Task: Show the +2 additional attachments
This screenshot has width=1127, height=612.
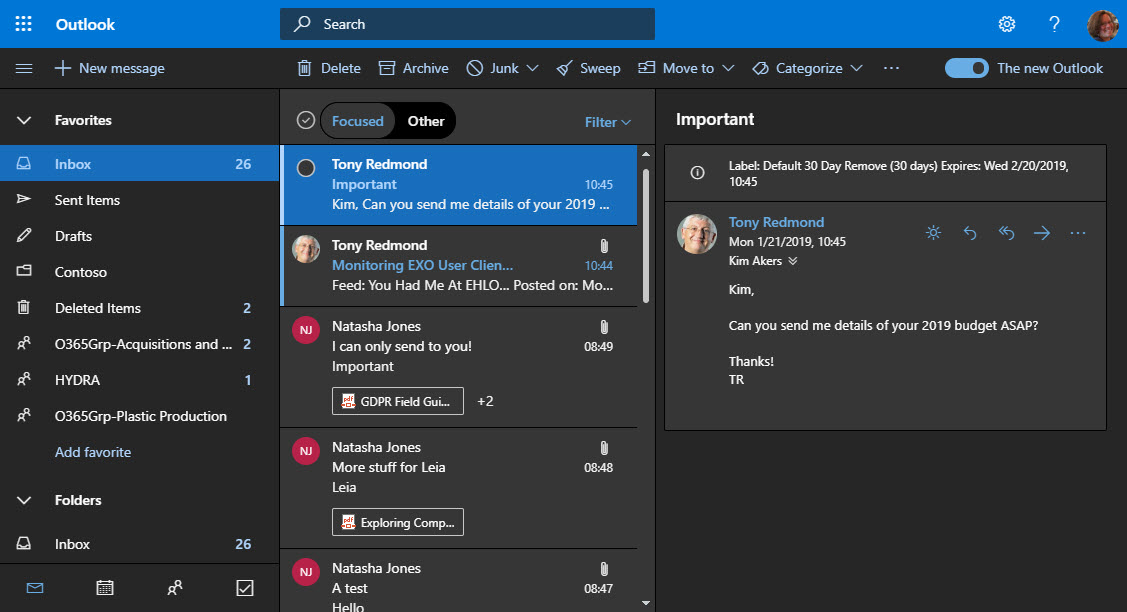Action: (485, 401)
